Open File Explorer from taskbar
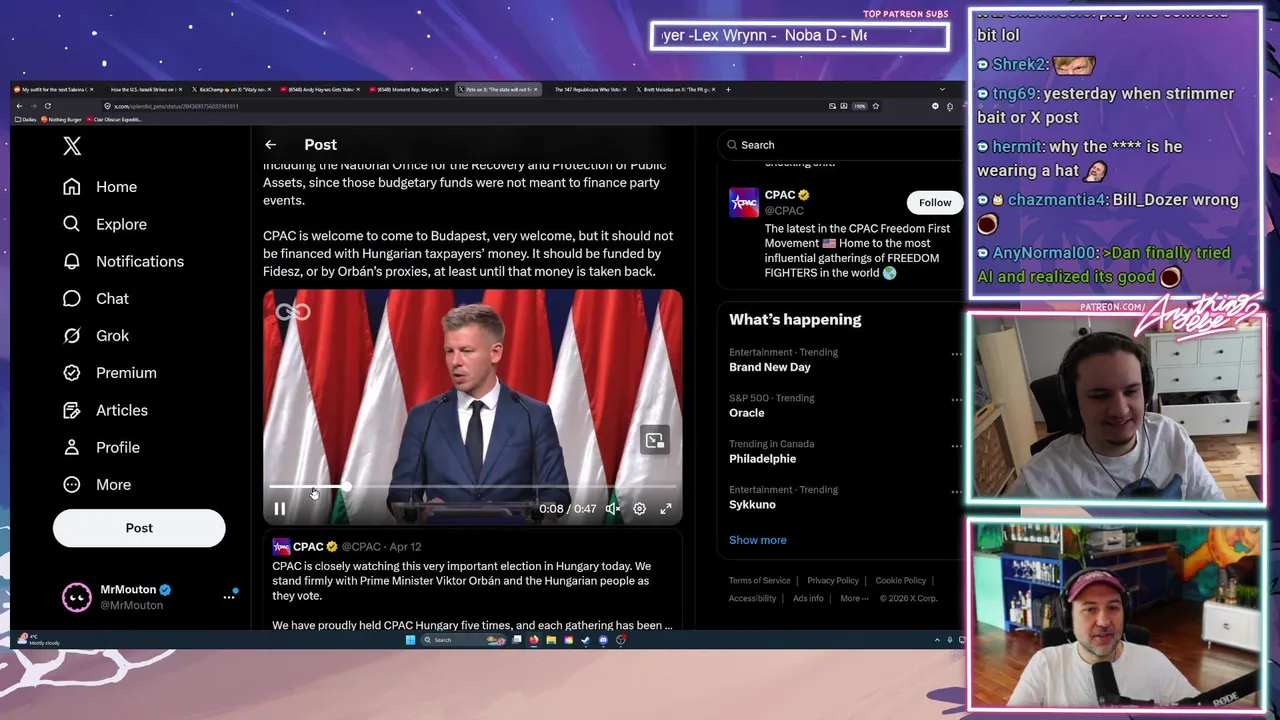Image resolution: width=1280 pixels, height=720 pixels. (551, 640)
